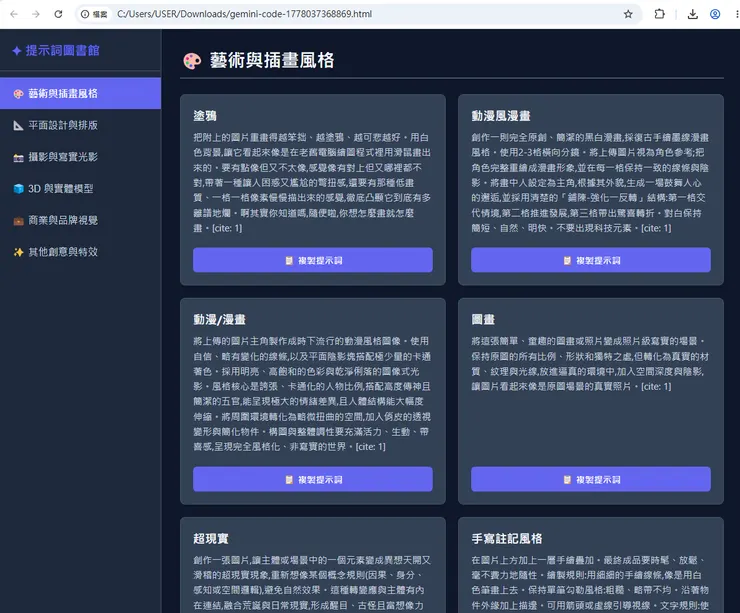Click the camera icon beside 攝影與寫實光影

pyautogui.click(x=18, y=157)
